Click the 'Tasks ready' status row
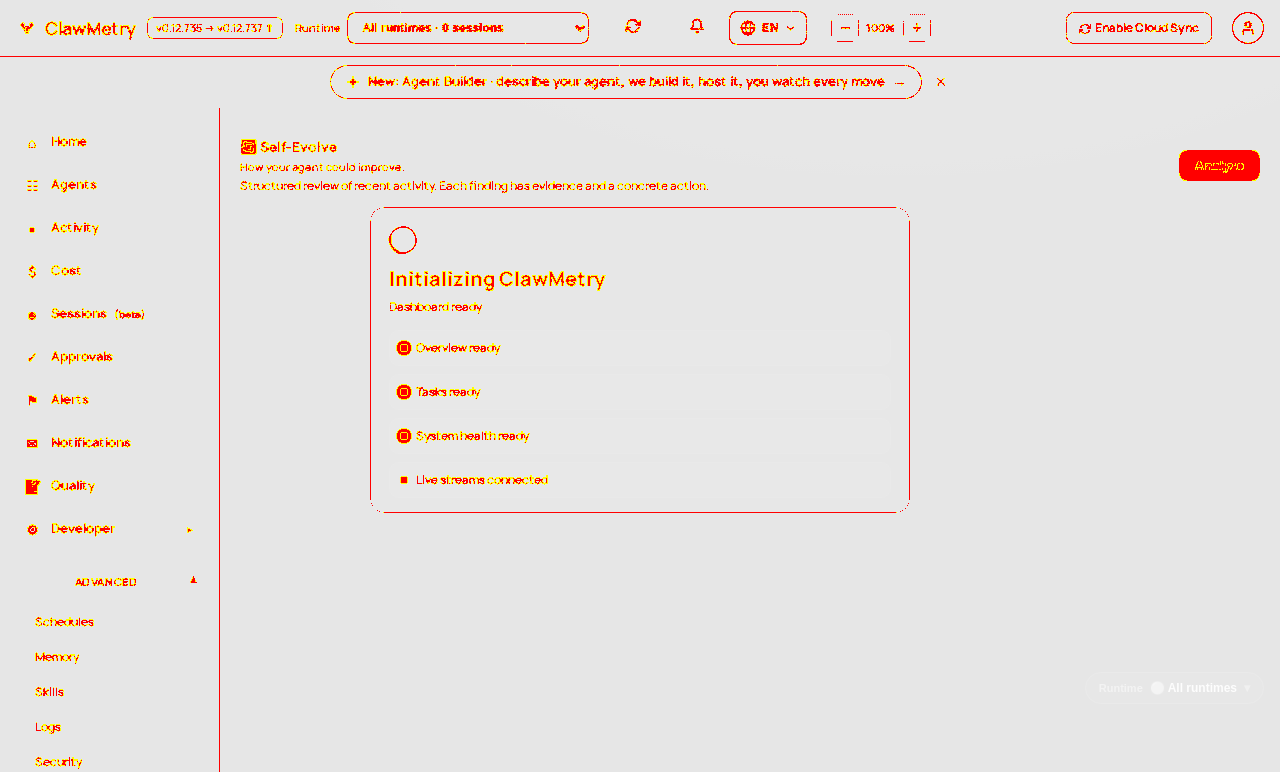Screen dimensions: 1280x772 (x=640, y=392)
